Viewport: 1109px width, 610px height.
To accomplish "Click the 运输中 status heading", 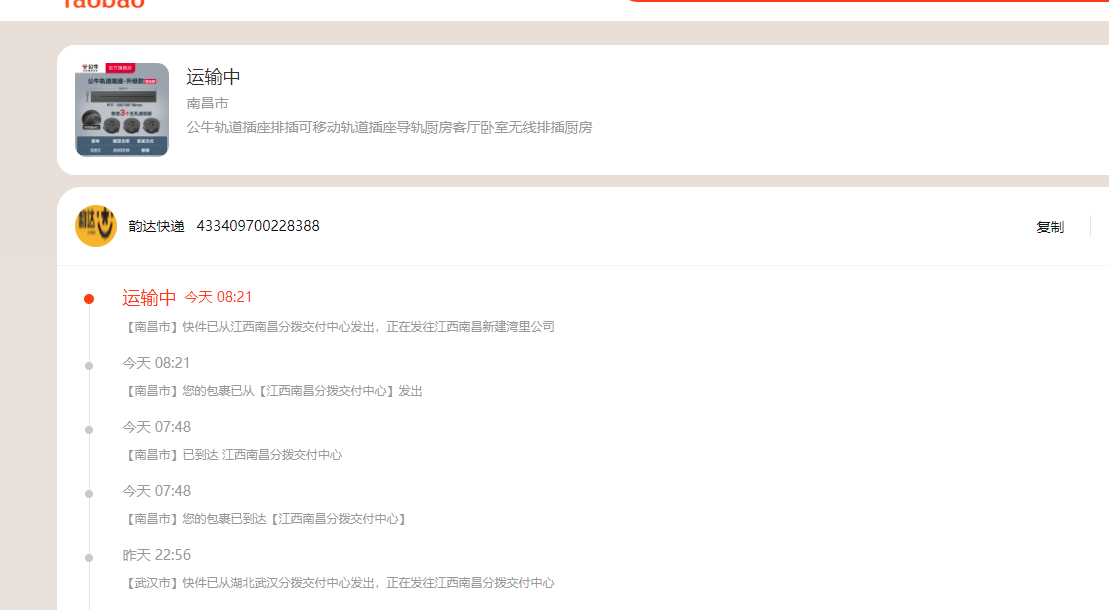I will tap(214, 76).
